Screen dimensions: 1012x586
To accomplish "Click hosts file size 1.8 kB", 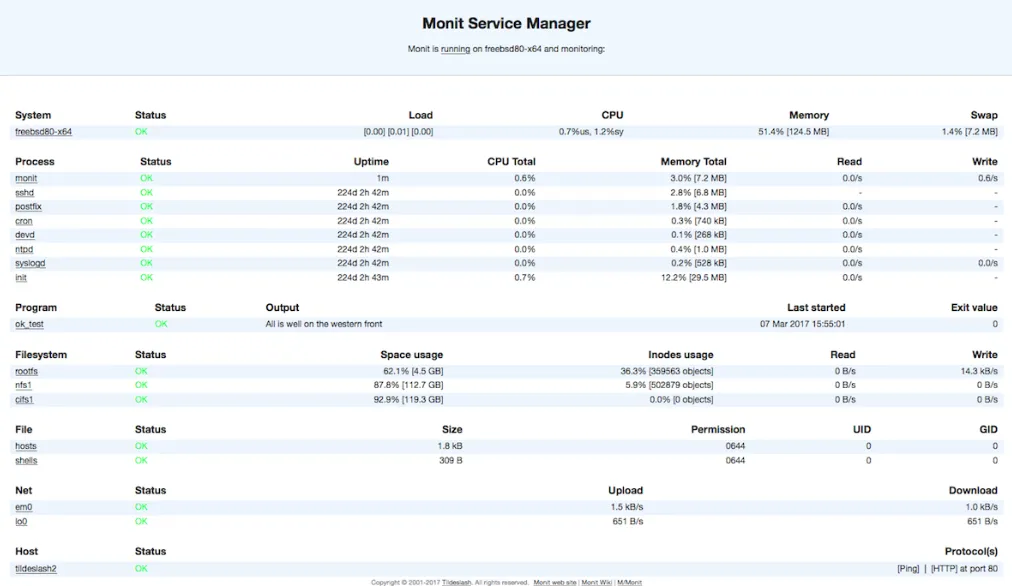I will click(x=450, y=446).
